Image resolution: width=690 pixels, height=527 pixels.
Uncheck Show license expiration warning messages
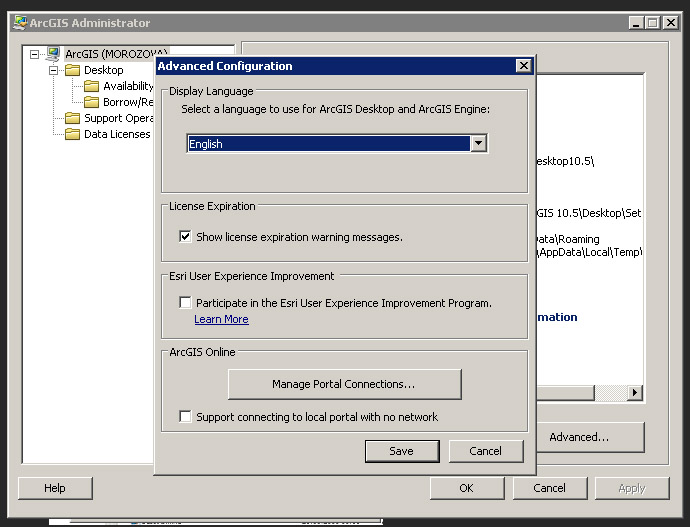coord(185,237)
